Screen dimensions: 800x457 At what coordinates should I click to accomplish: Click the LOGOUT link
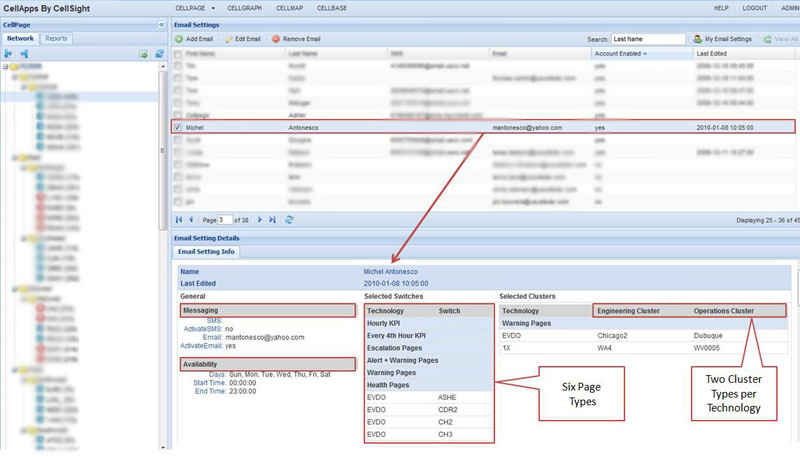(755, 7)
